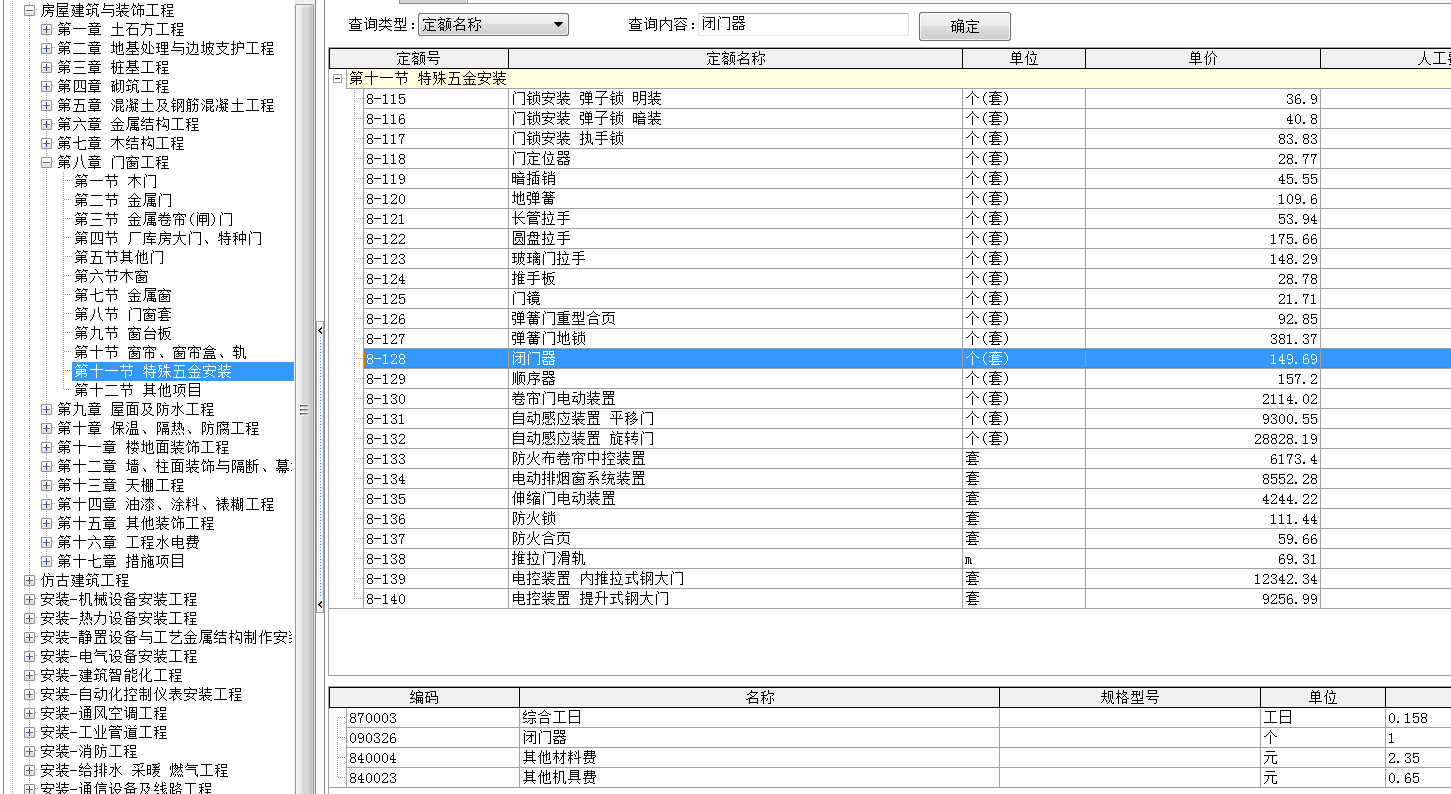Select 弹簧门地锁 row

(907, 339)
